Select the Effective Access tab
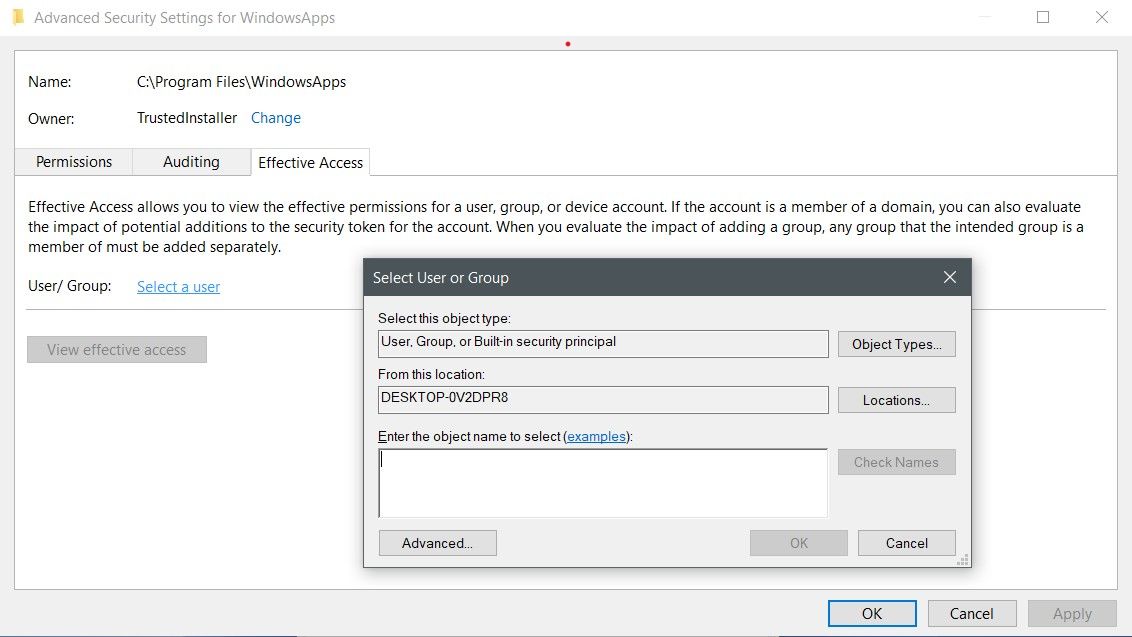The width and height of the screenshot is (1132, 637). (310, 161)
